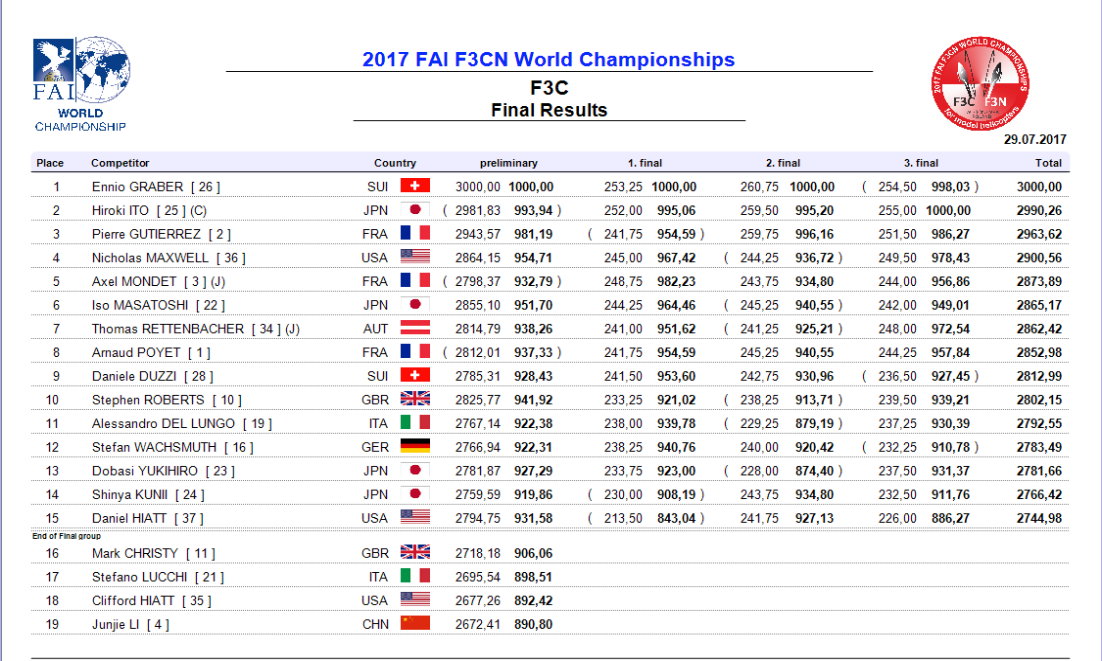Click Ennio GRABER's total score 3000,00
This screenshot has height=661, width=1103.
[x=1041, y=187]
